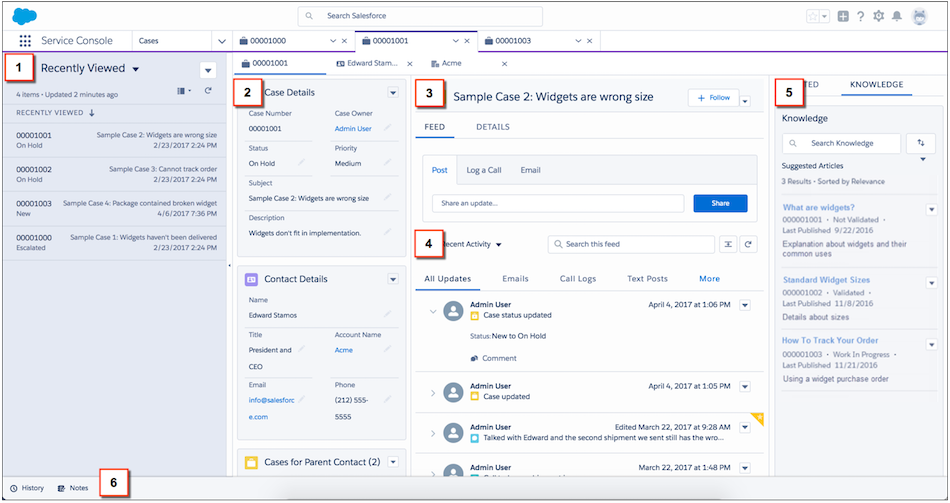This screenshot has height=503, width=950.
Task: Open the 00001000 tab dropdown chevron
Action: 333,41
